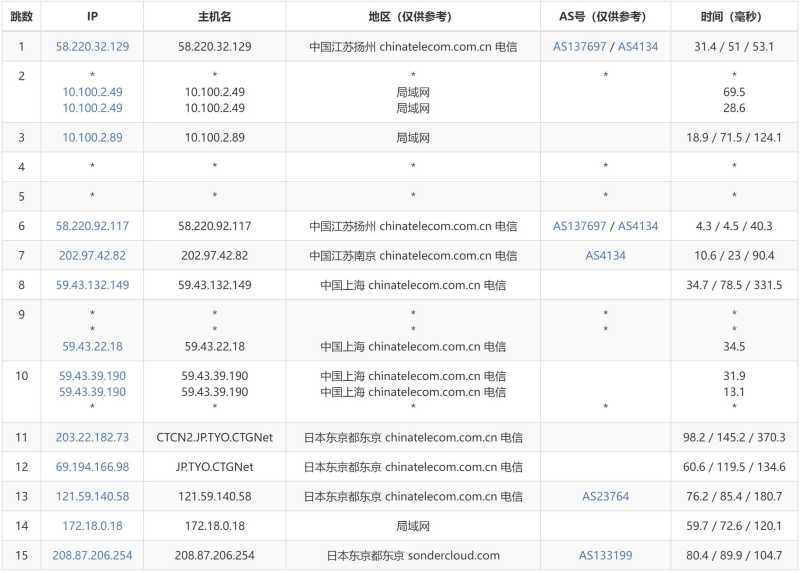Viewport: 800px width, 573px height.
Task: Click AS4134 link in hop 6 row
Action: tap(638, 226)
